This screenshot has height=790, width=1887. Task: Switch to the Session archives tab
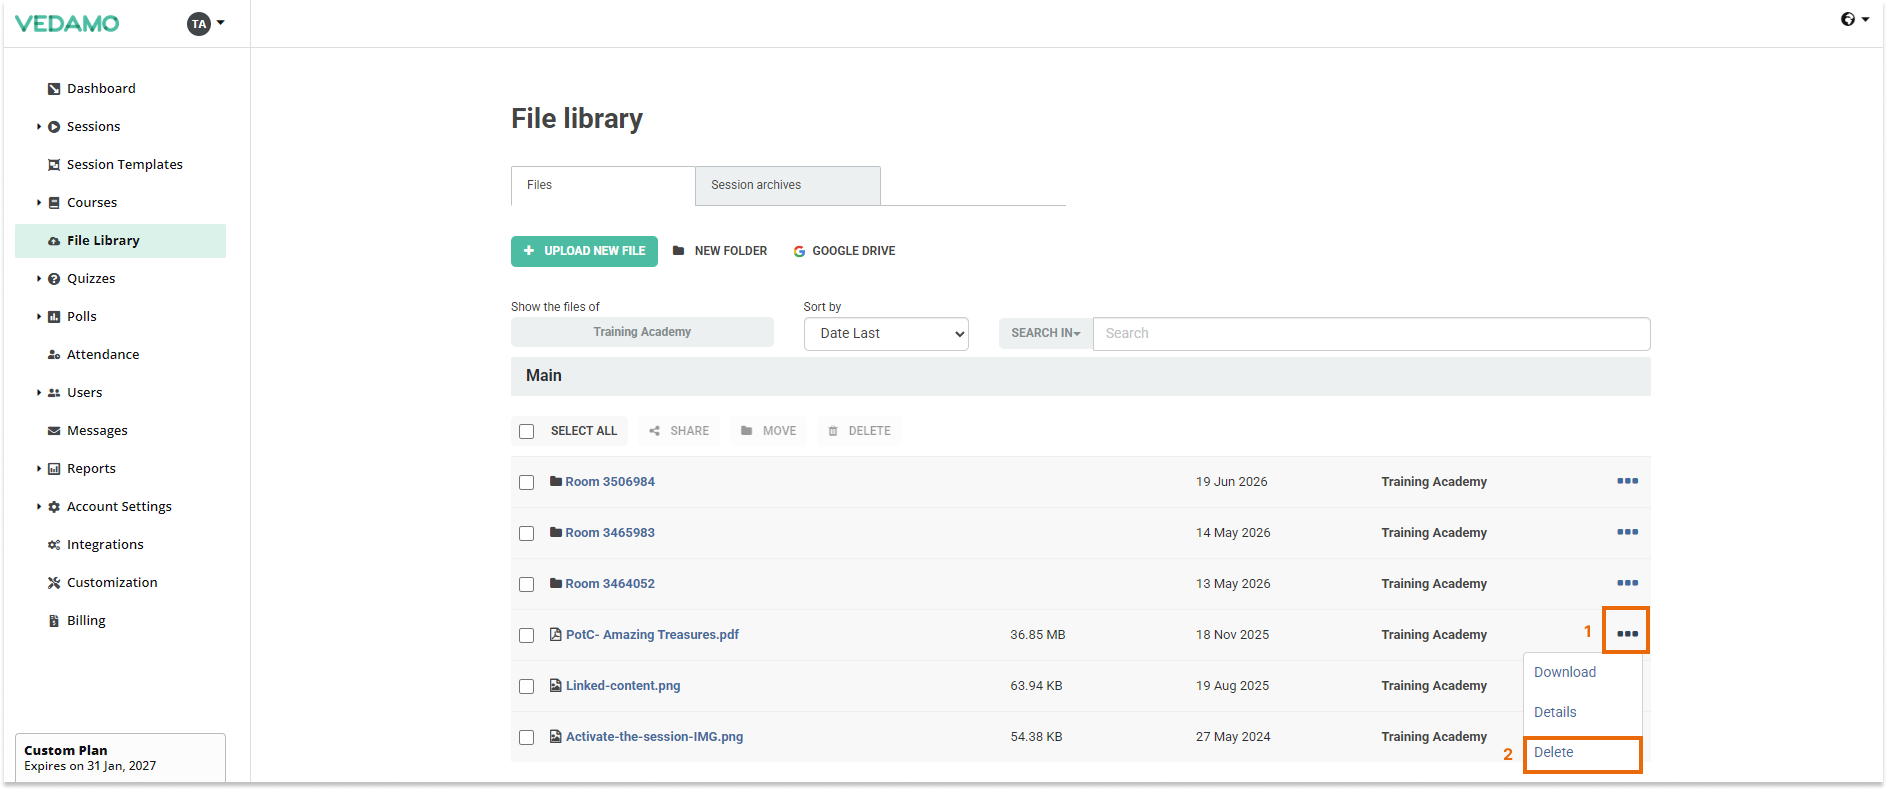[788, 186]
